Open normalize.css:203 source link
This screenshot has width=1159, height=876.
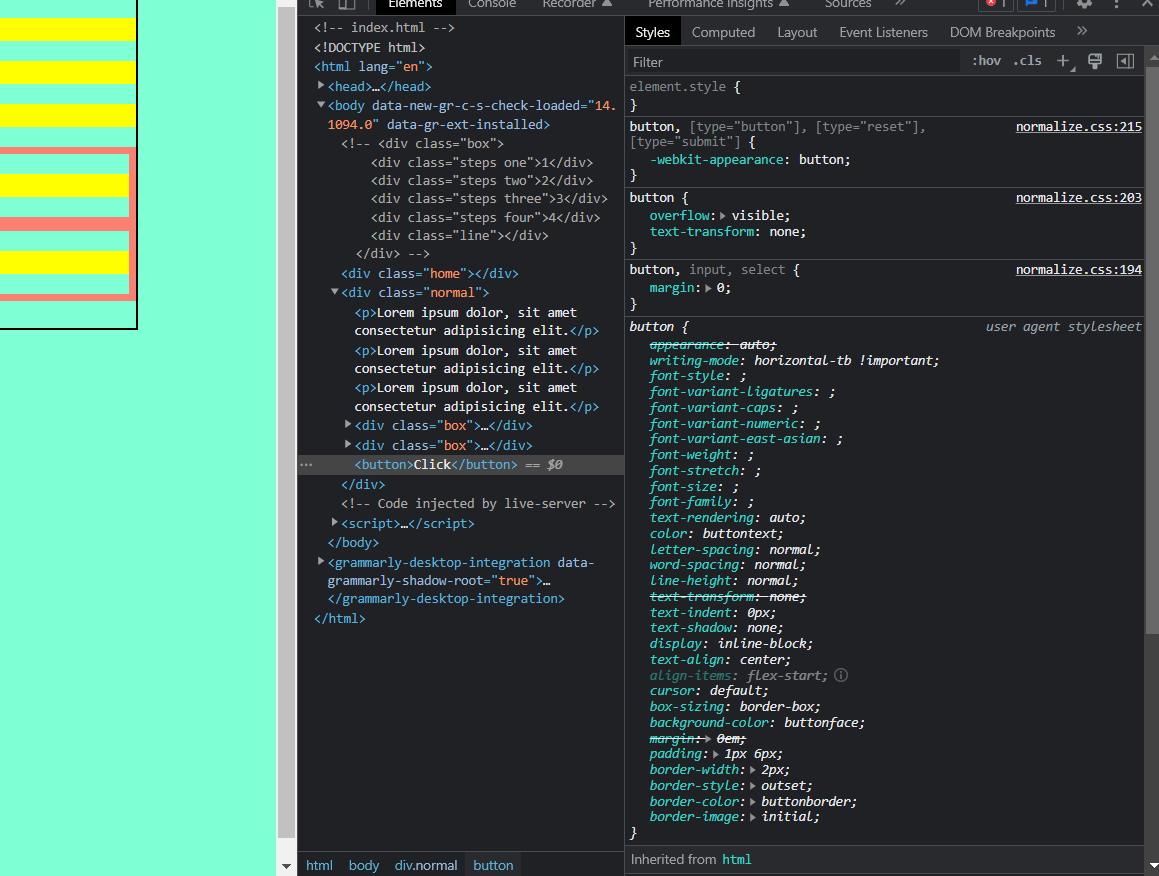pos(1078,197)
